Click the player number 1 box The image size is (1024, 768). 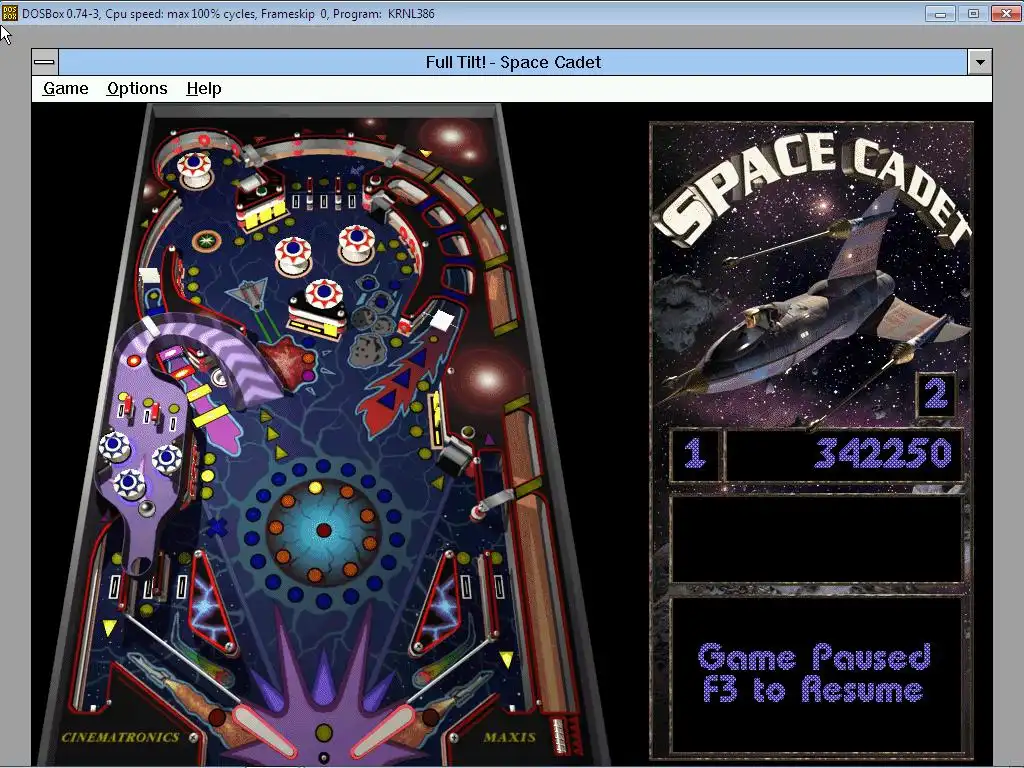coord(695,454)
